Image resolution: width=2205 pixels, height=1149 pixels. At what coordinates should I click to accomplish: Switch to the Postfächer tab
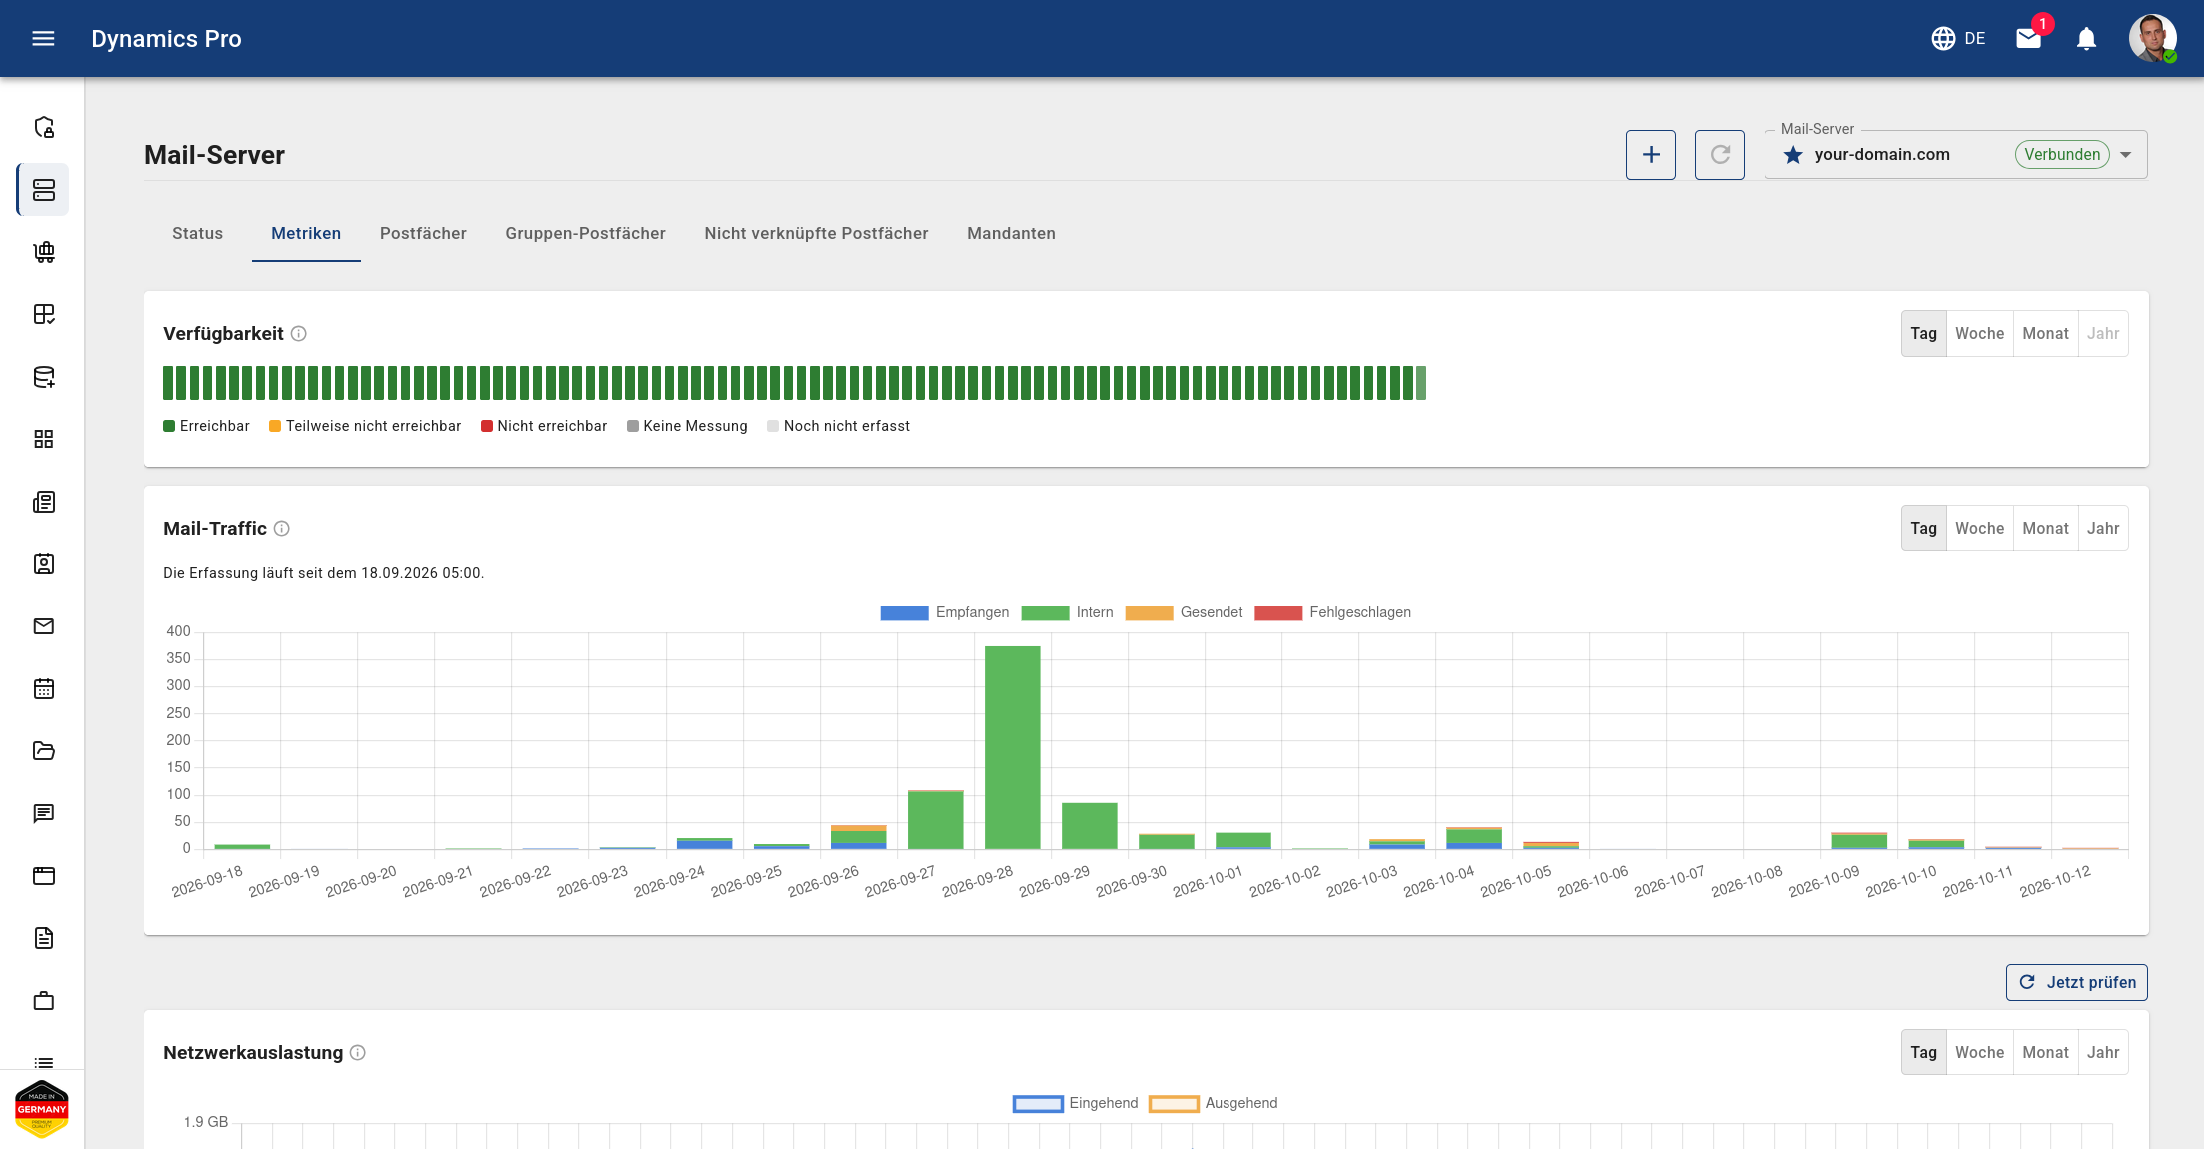click(423, 233)
